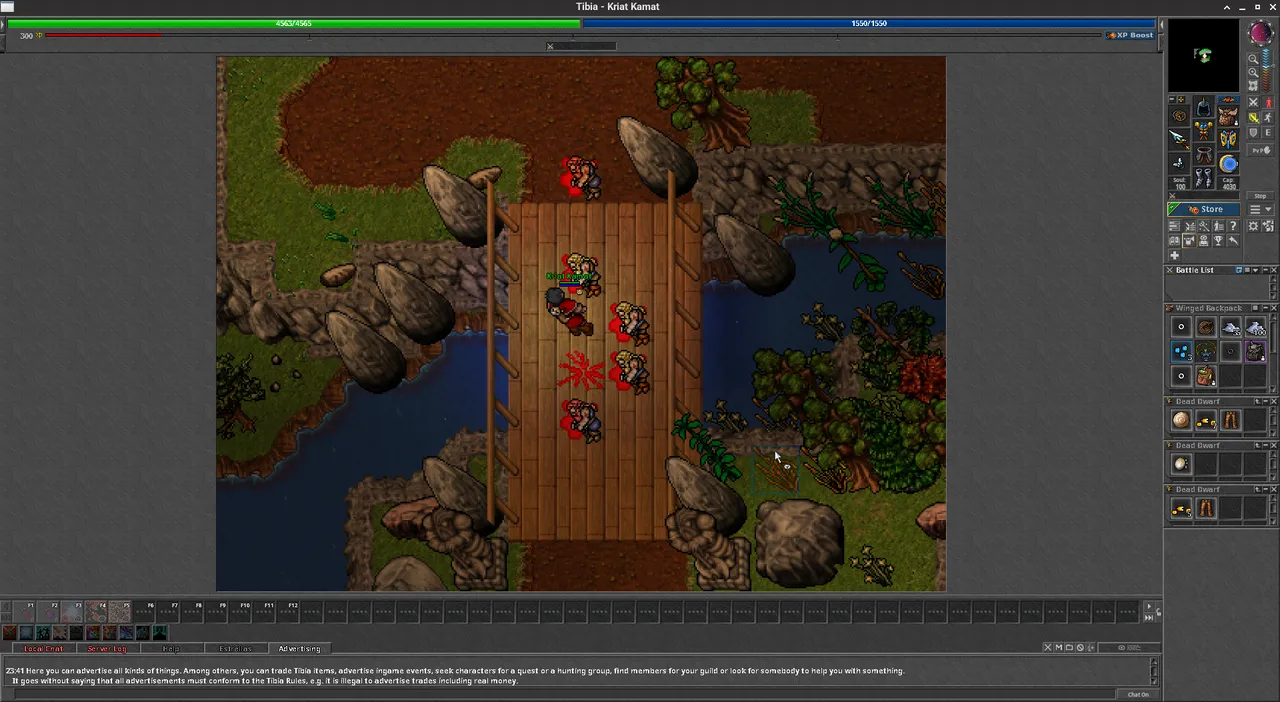Open the options gear icon
Viewport: 1280px width, 702px height.
coord(1253,225)
